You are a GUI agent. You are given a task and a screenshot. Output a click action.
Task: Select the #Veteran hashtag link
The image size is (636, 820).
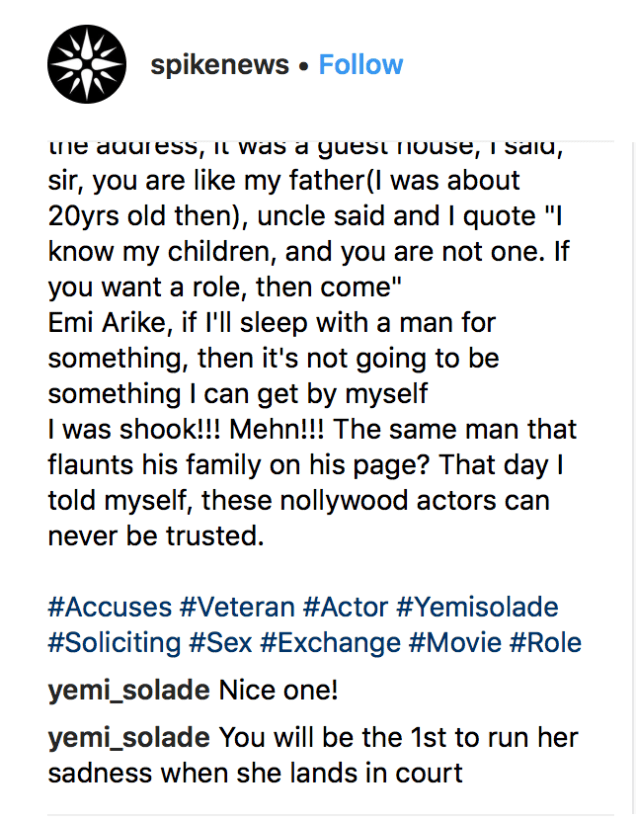[237, 607]
